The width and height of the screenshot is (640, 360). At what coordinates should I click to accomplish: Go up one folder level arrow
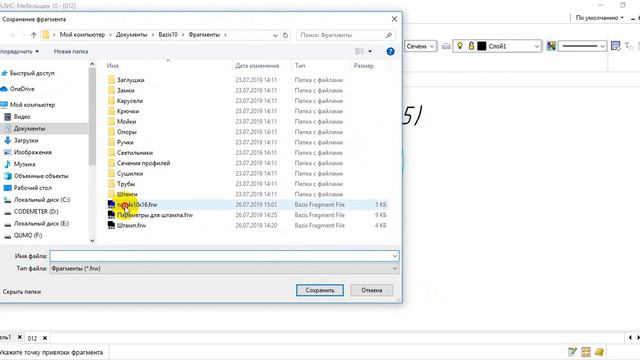tap(34, 35)
